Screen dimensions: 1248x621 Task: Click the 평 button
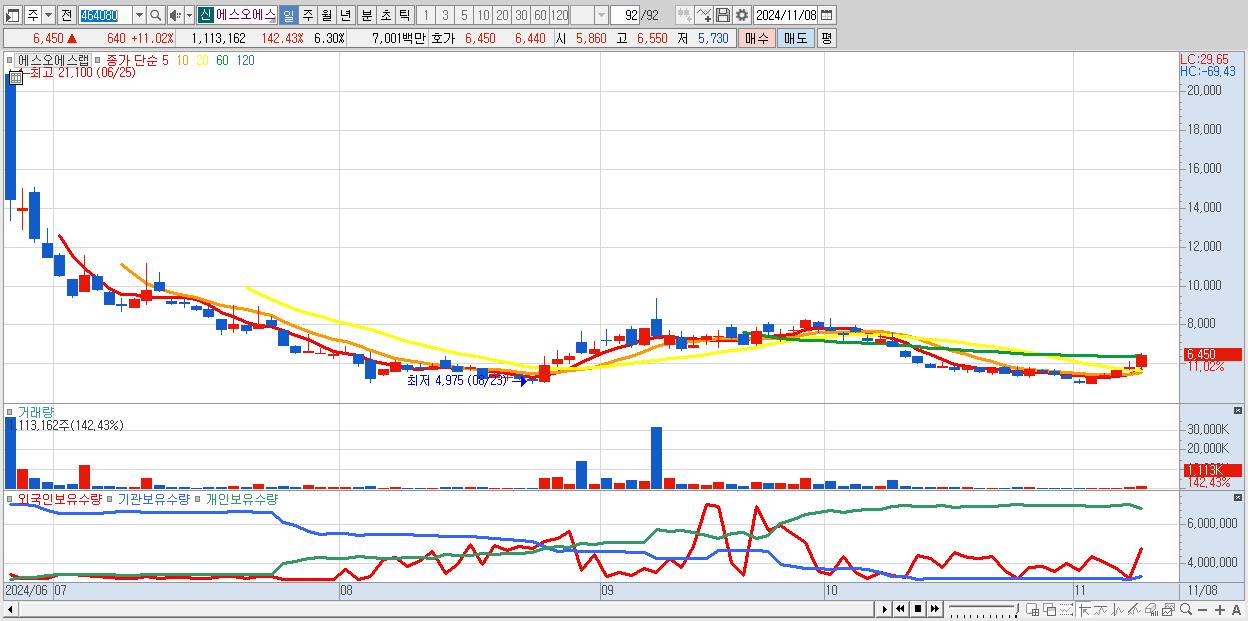click(826, 38)
